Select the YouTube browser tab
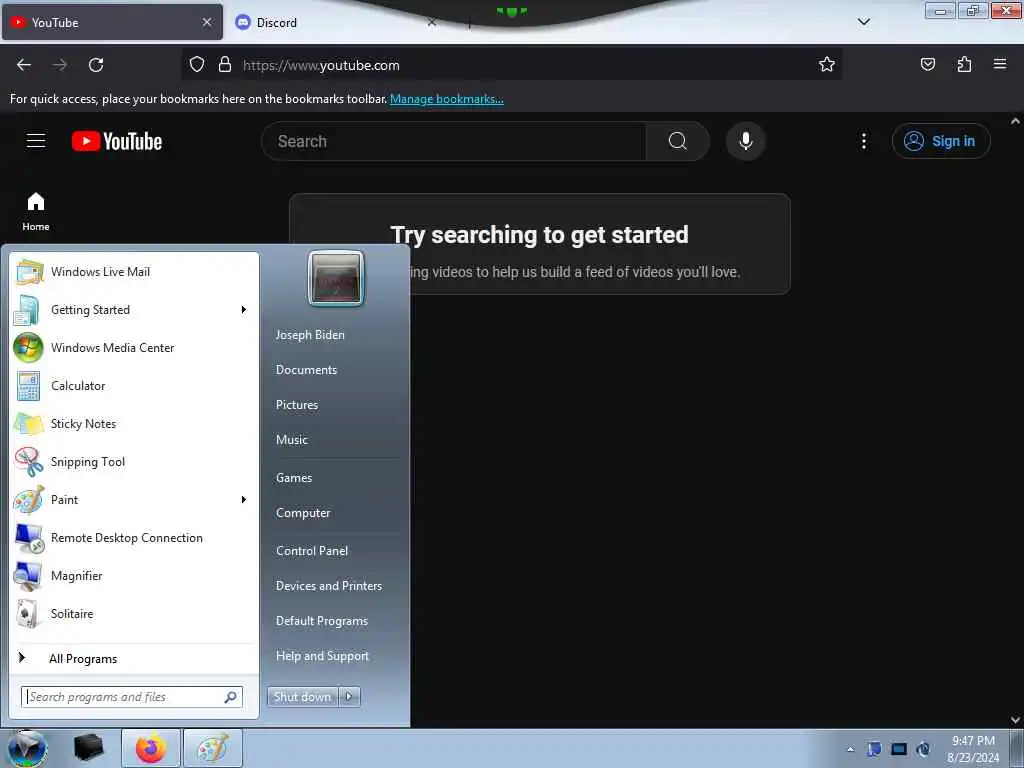Screen dimensions: 1024x768 (x=112, y=22)
